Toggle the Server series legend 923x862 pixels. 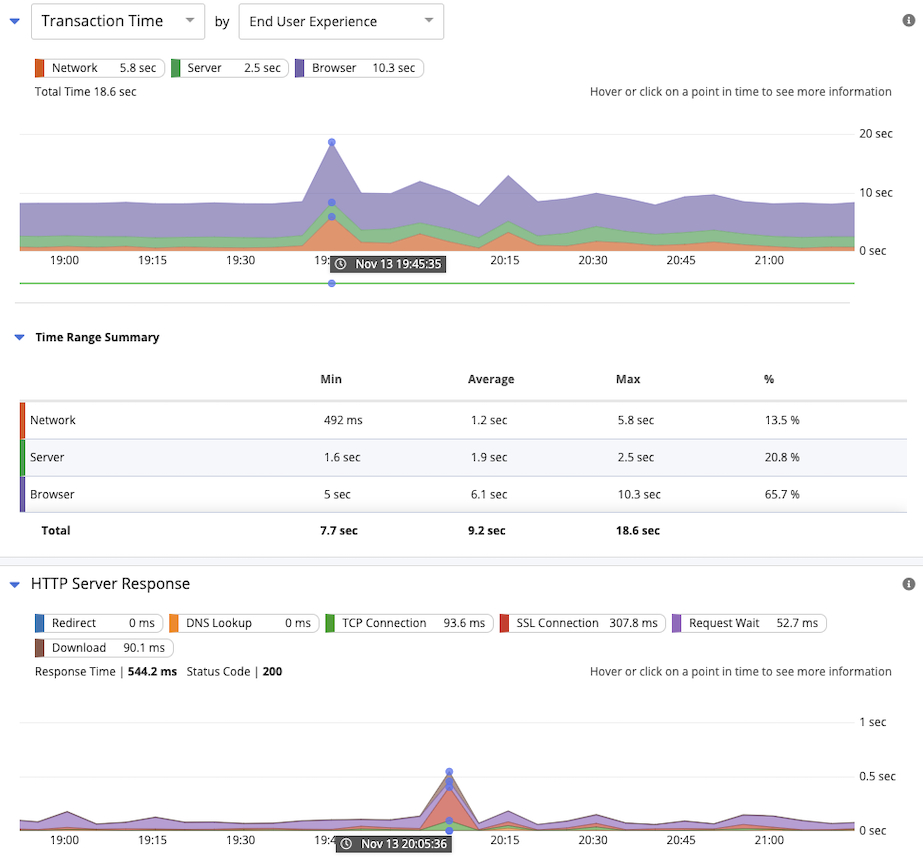(x=229, y=68)
